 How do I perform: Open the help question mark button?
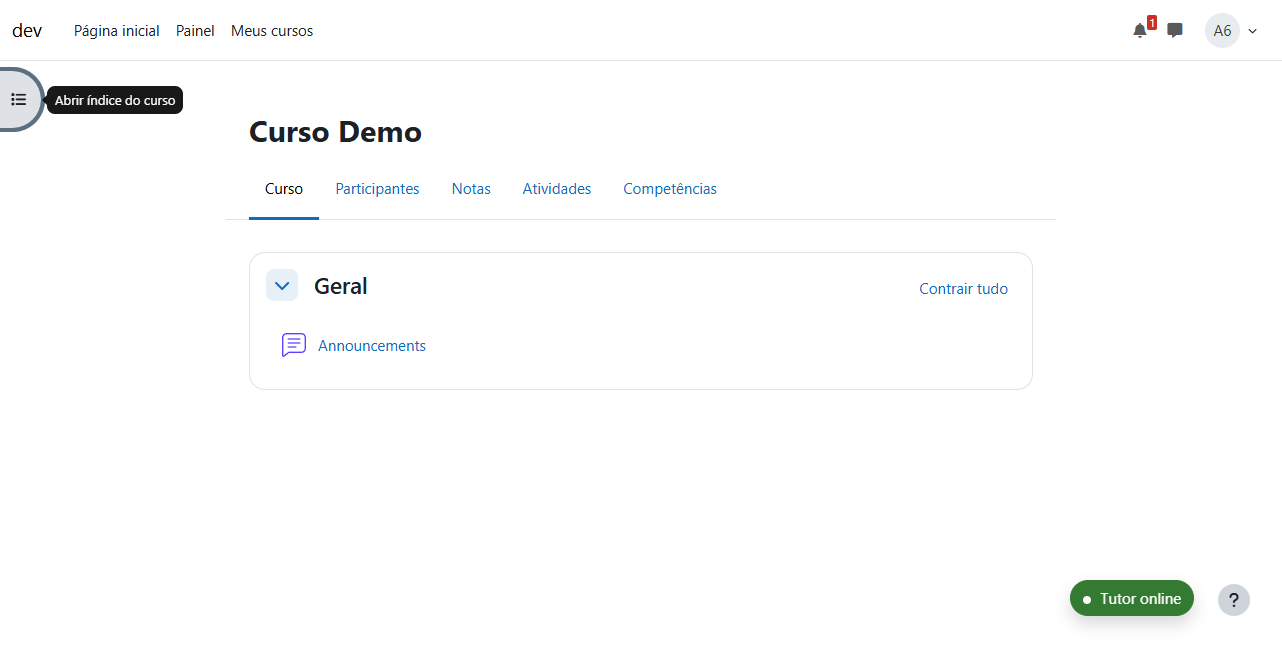tap(1234, 600)
